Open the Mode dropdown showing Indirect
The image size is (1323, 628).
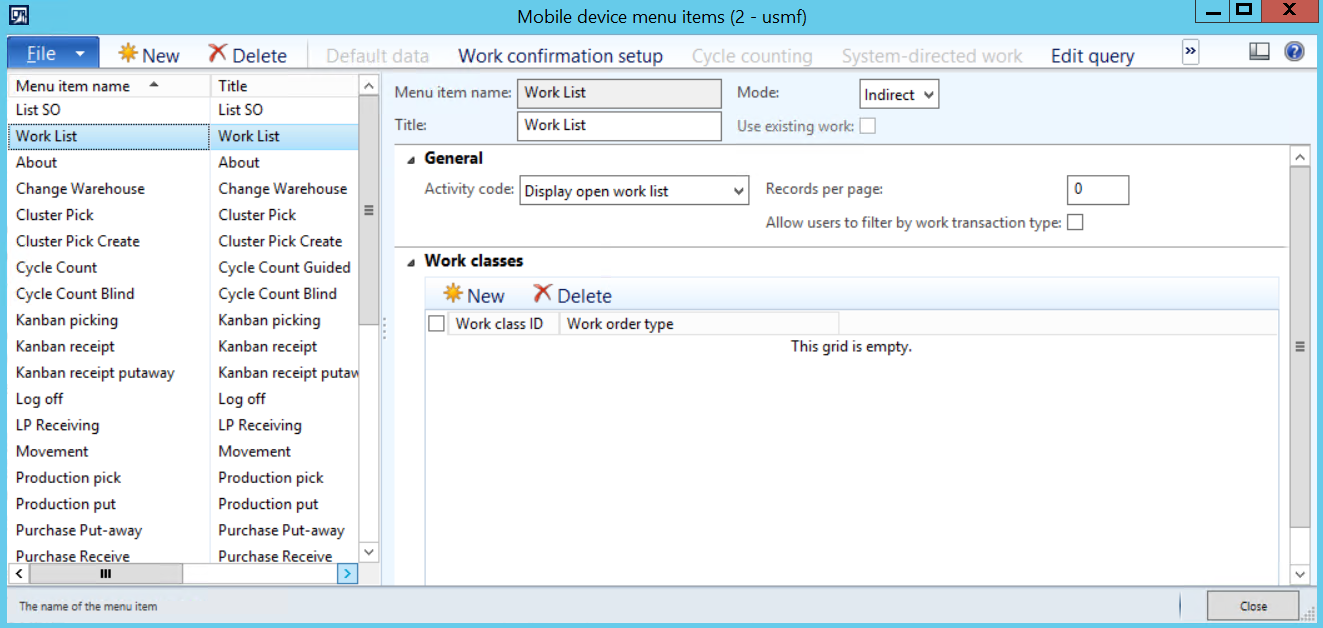[x=899, y=95]
